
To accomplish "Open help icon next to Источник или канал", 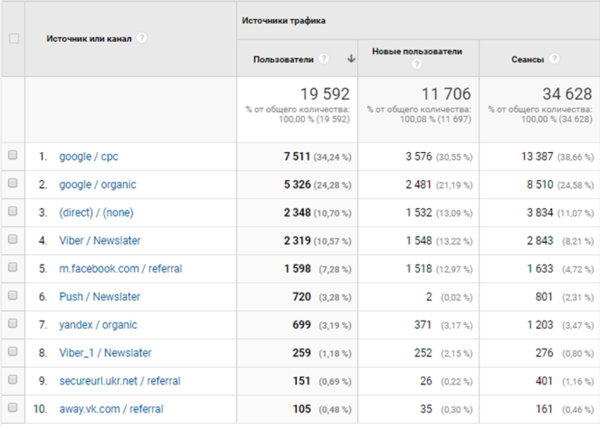I will point(142,38).
